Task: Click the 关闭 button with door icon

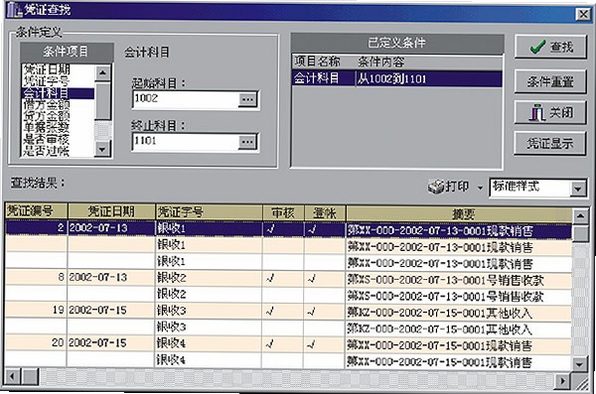Action: coord(550,112)
